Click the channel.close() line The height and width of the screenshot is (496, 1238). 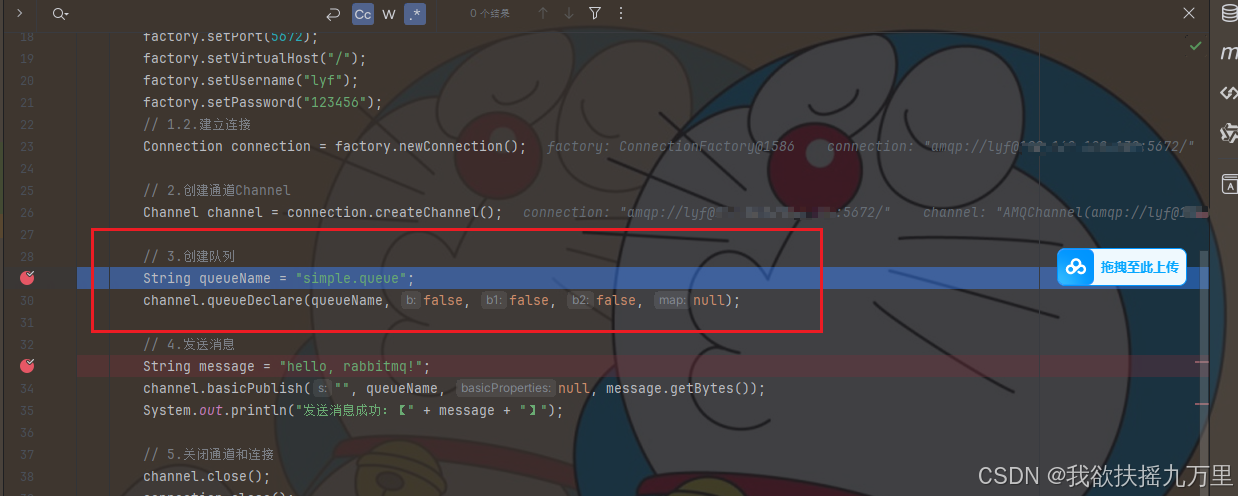(x=207, y=476)
